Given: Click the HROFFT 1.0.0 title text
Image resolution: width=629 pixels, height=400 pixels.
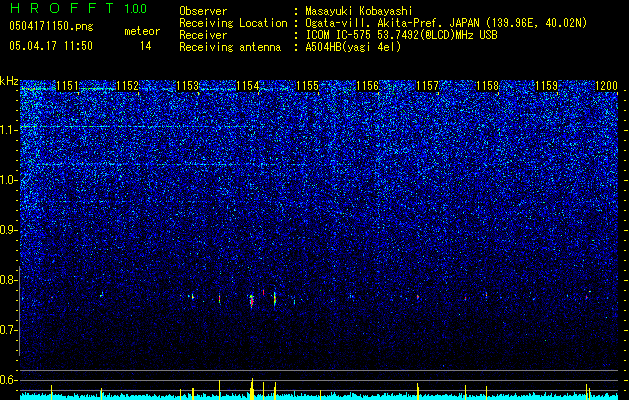Looking at the screenshot, I should tap(78, 8).
